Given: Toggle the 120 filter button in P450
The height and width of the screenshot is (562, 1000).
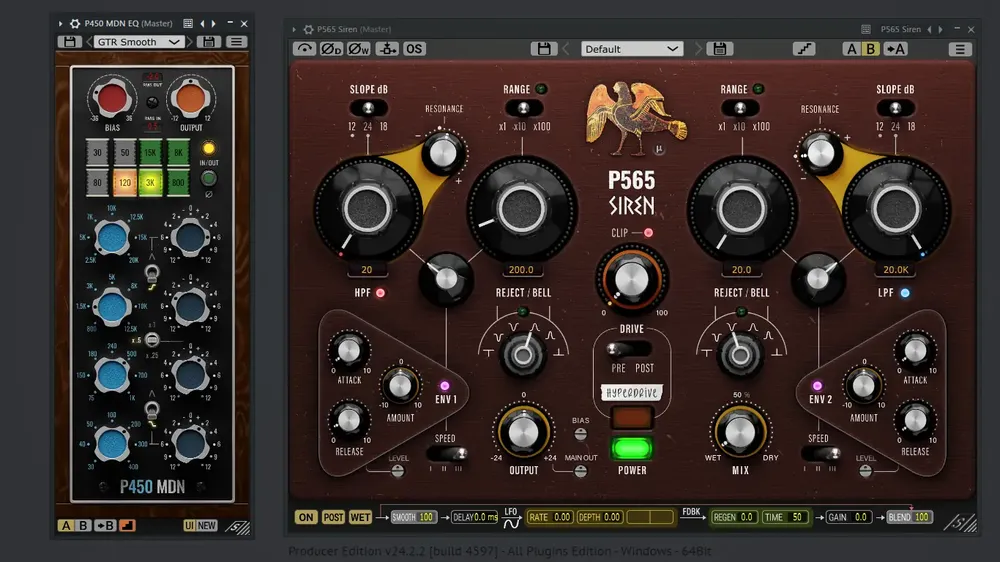Looking at the screenshot, I should (x=125, y=182).
